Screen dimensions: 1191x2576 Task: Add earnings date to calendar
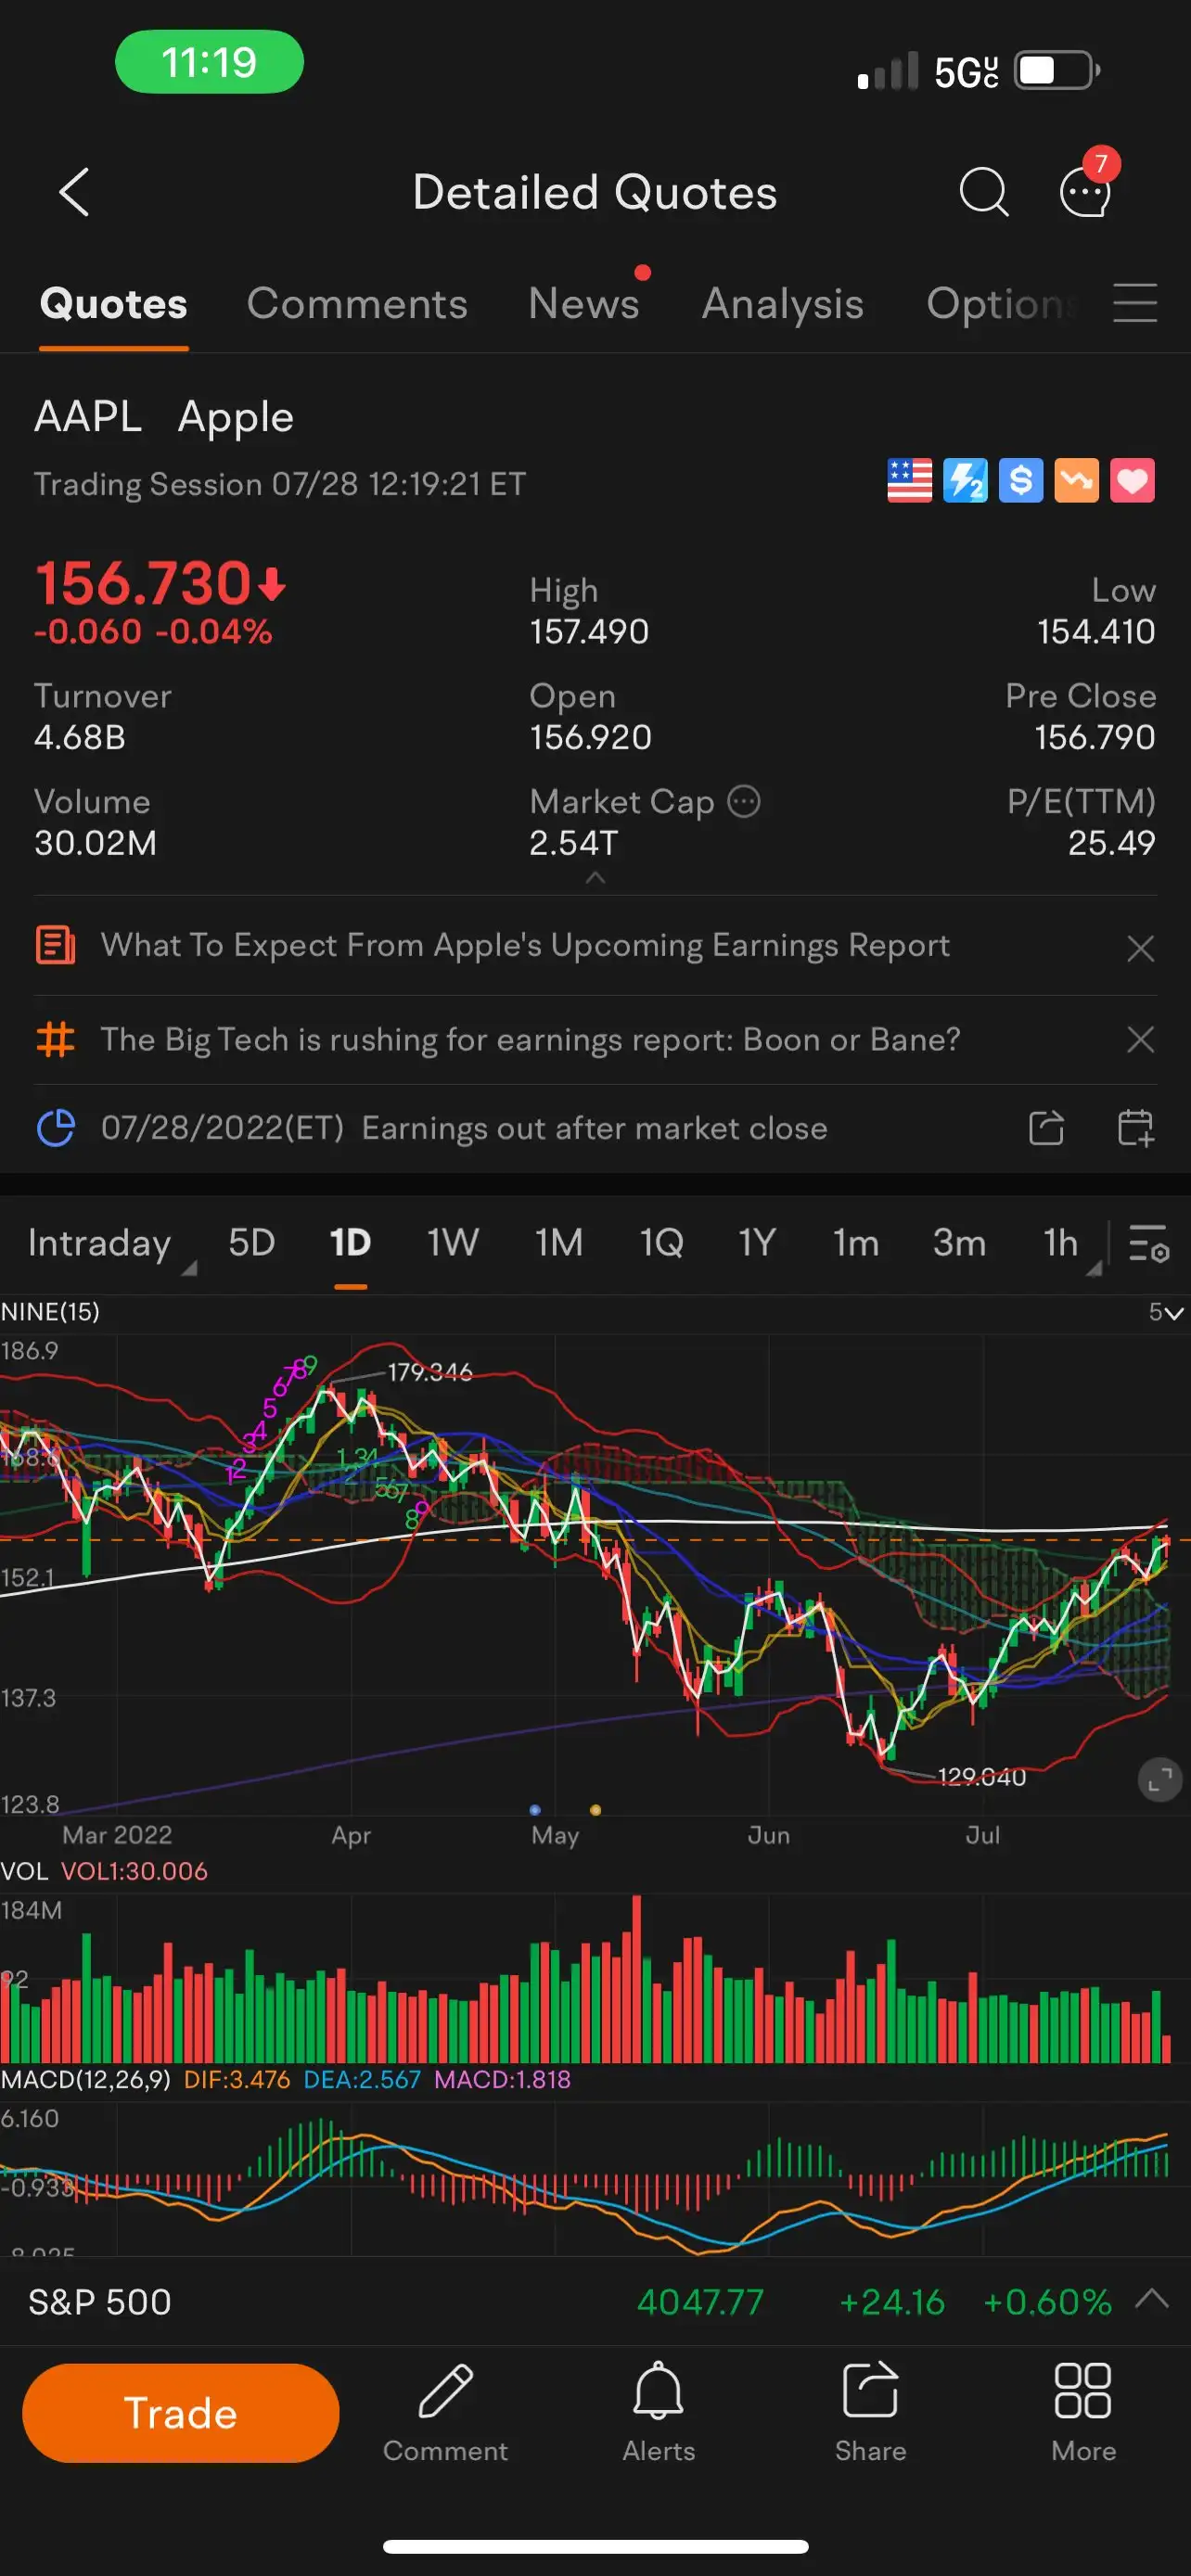coord(1135,1128)
